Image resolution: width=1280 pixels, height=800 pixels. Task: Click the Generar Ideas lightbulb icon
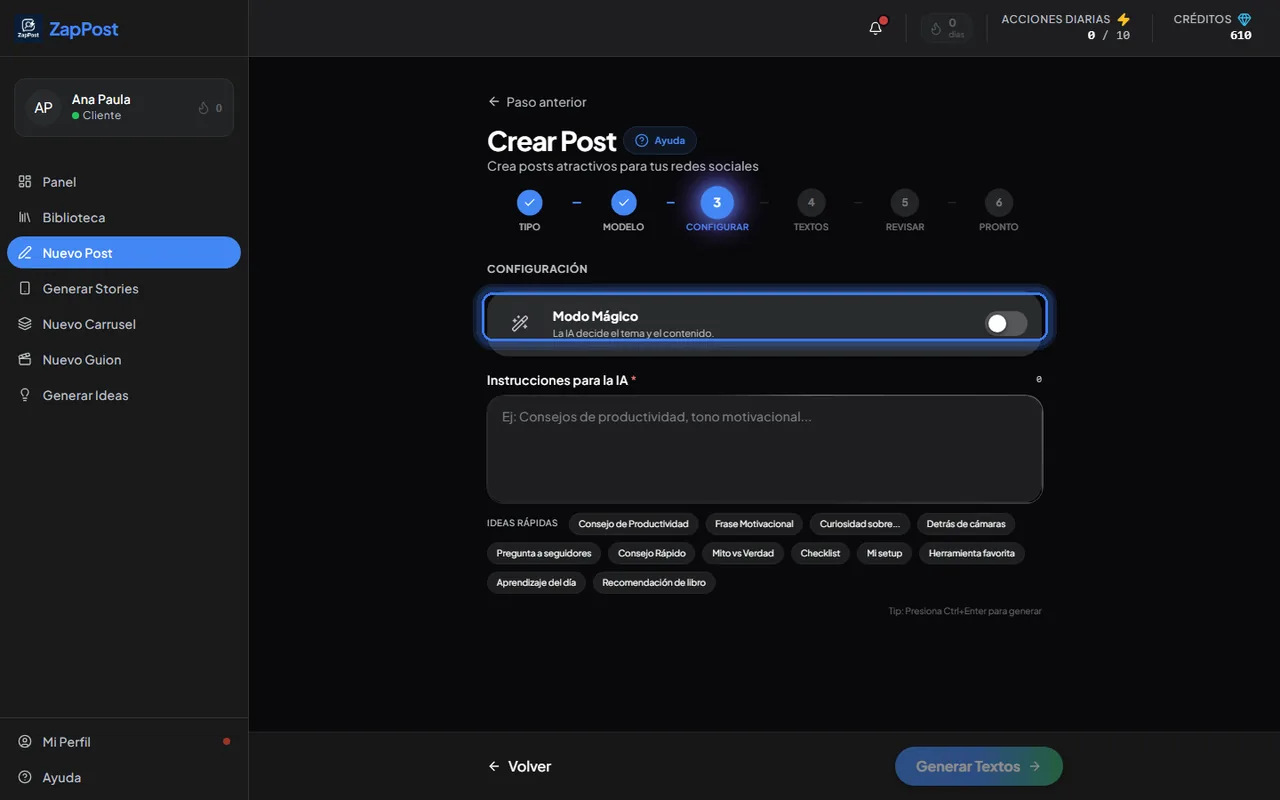coord(25,395)
